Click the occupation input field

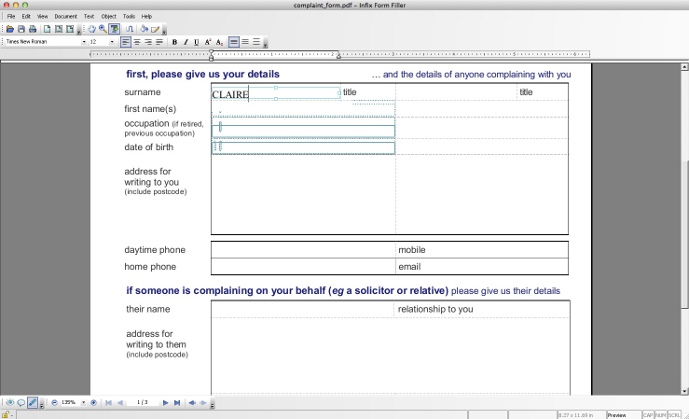(x=303, y=131)
